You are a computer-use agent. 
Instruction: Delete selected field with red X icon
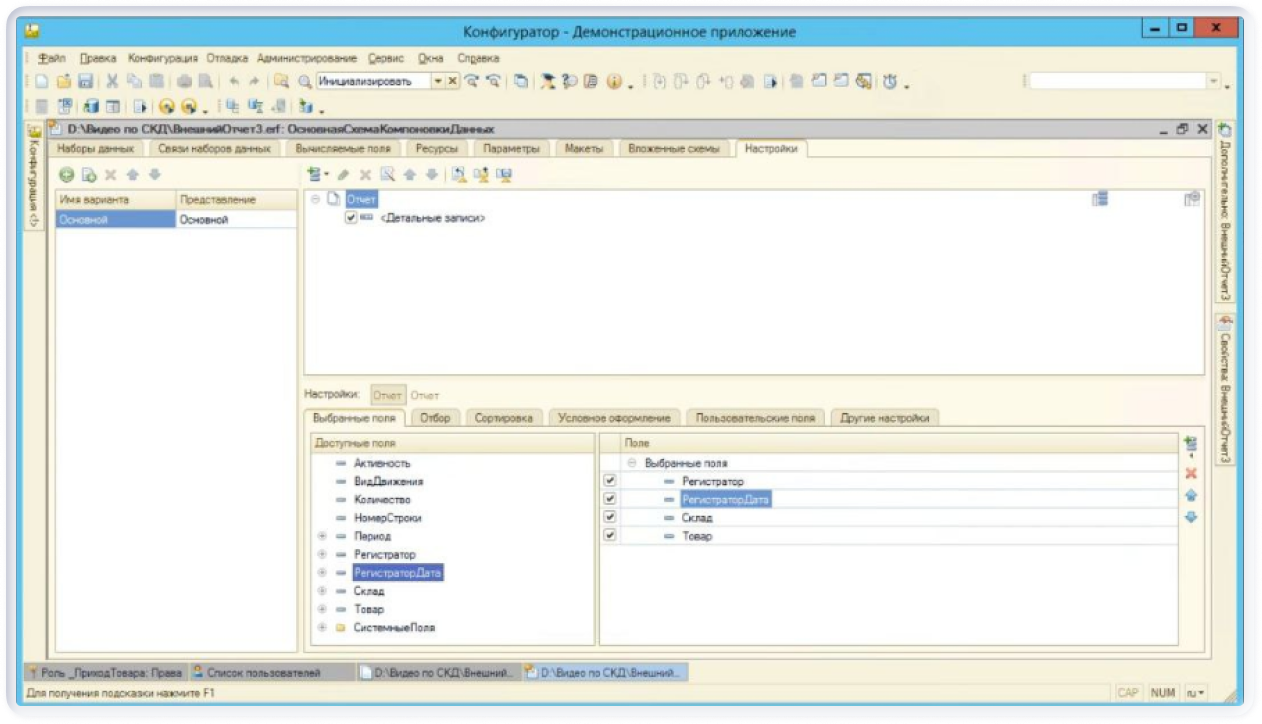coord(1190,474)
